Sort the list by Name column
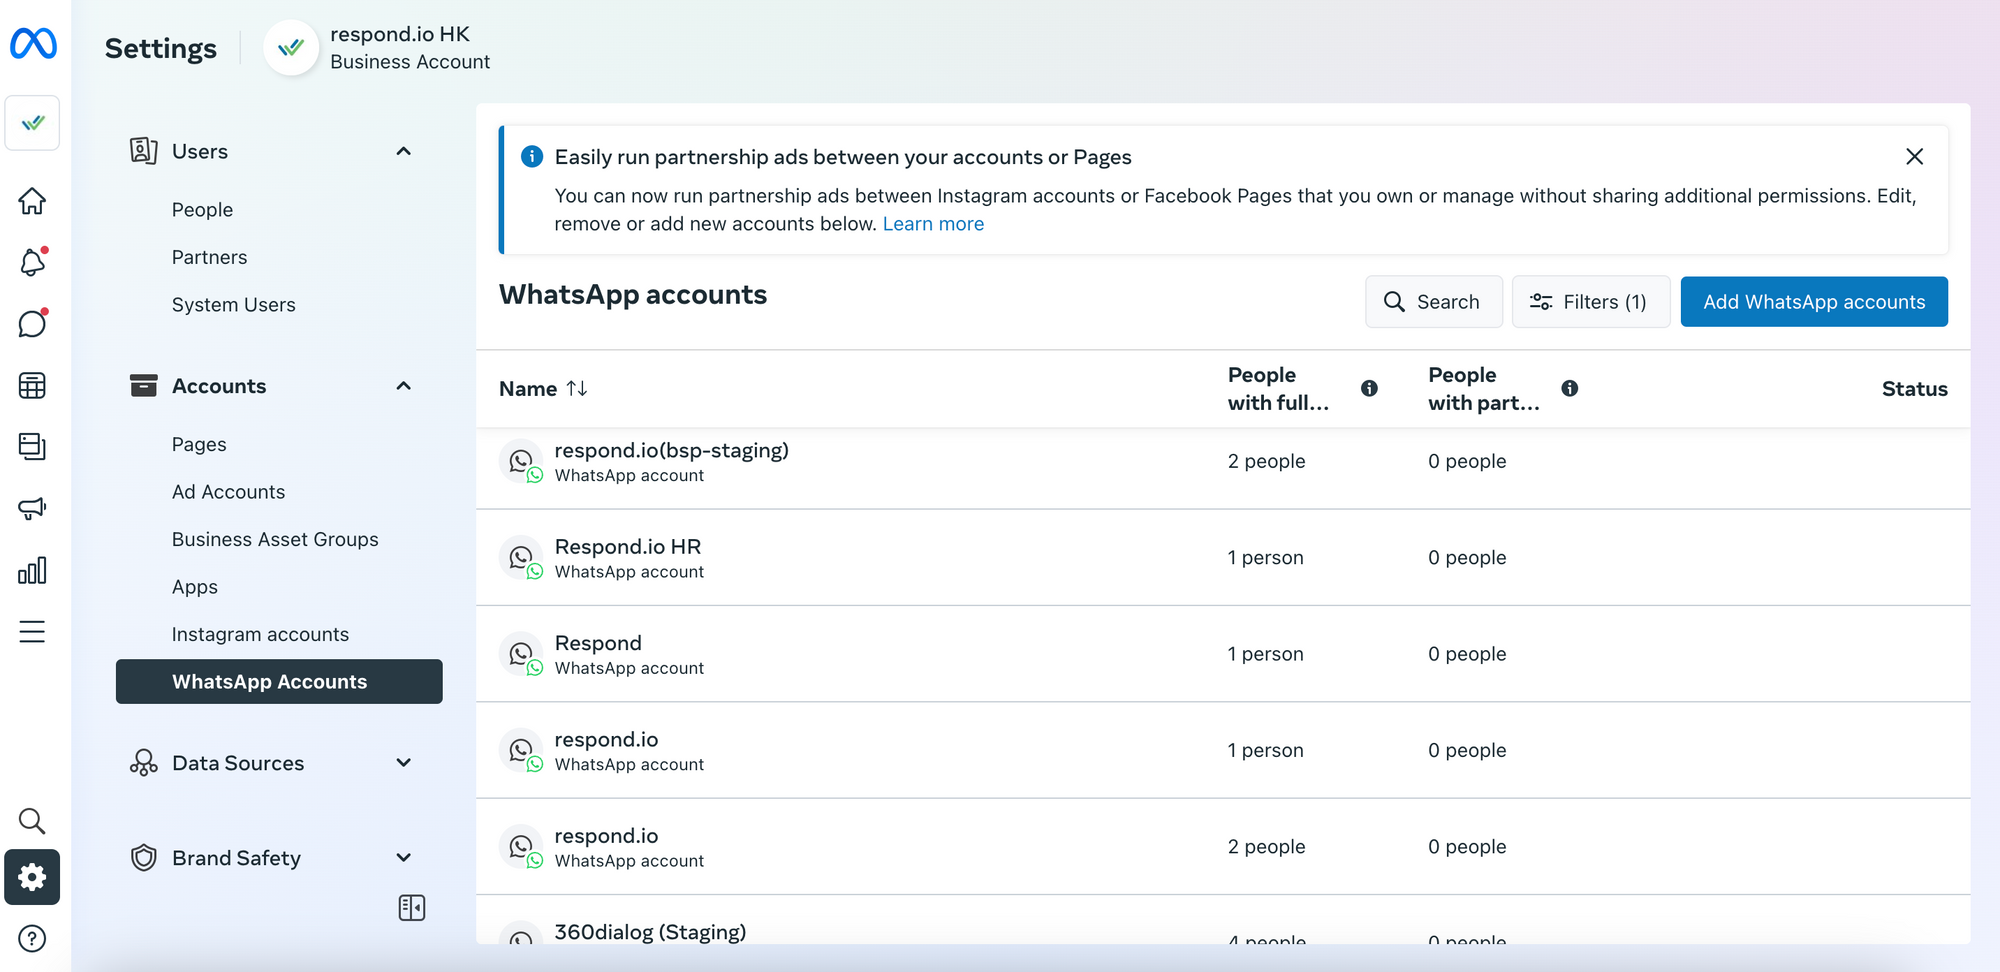This screenshot has width=2000, height=972. click(576, 388)
